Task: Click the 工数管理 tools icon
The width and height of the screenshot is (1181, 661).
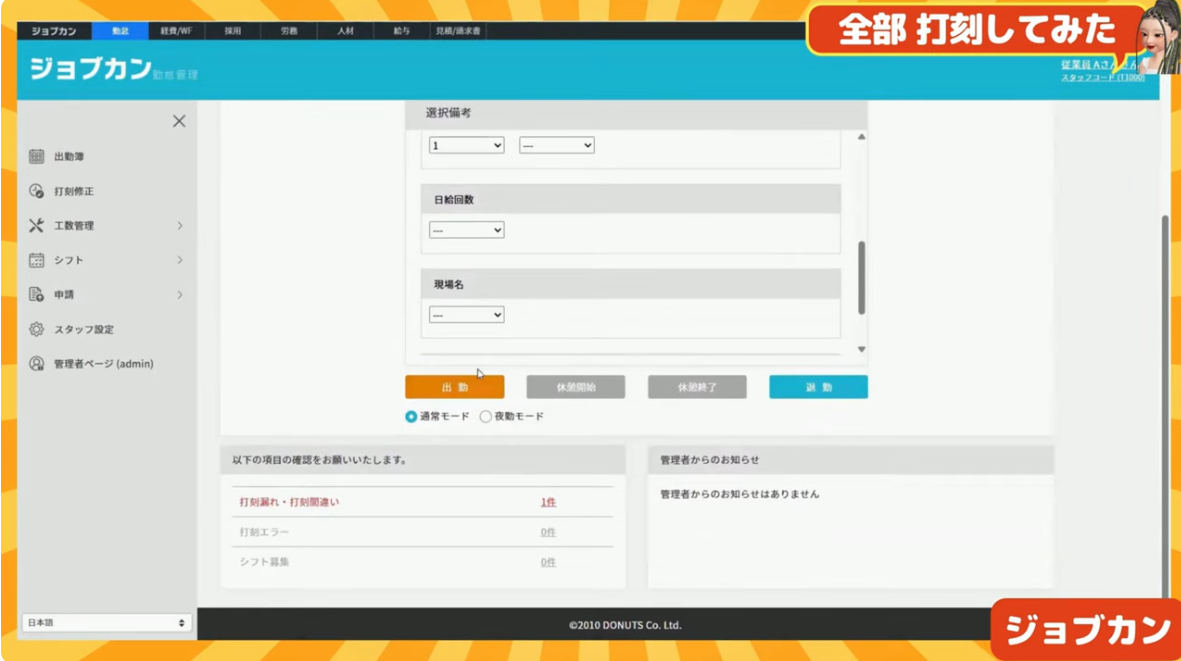Action: tap(36, 225)
